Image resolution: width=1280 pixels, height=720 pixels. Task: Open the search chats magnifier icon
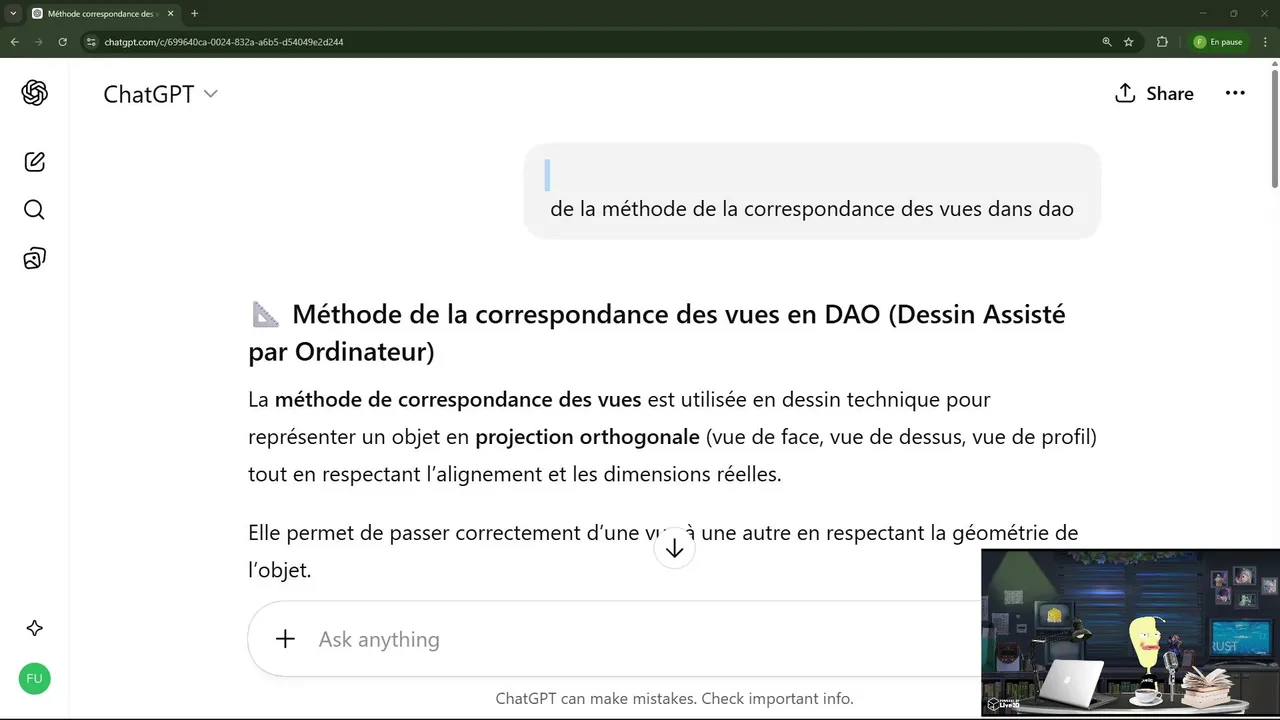pyautogui.click(x=34, y=210)
